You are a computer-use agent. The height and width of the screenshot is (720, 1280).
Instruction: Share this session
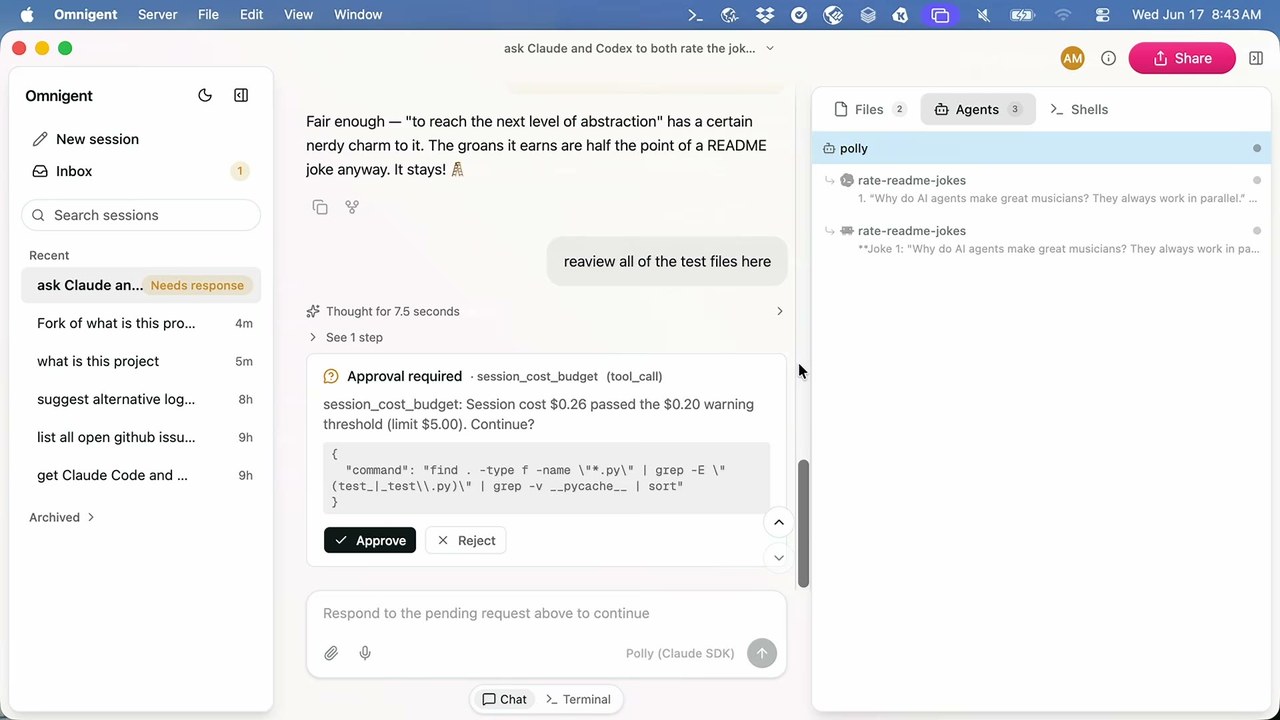coord(1183,58)
